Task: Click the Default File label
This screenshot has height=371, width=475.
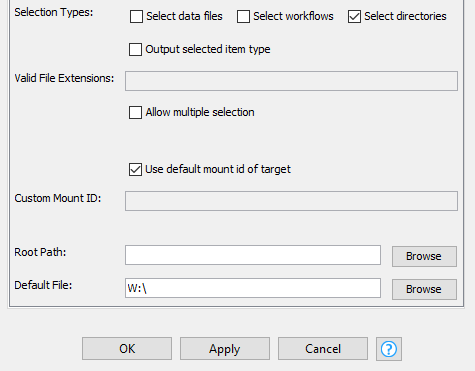Action: pyautogui.click(x=43, y=285)
